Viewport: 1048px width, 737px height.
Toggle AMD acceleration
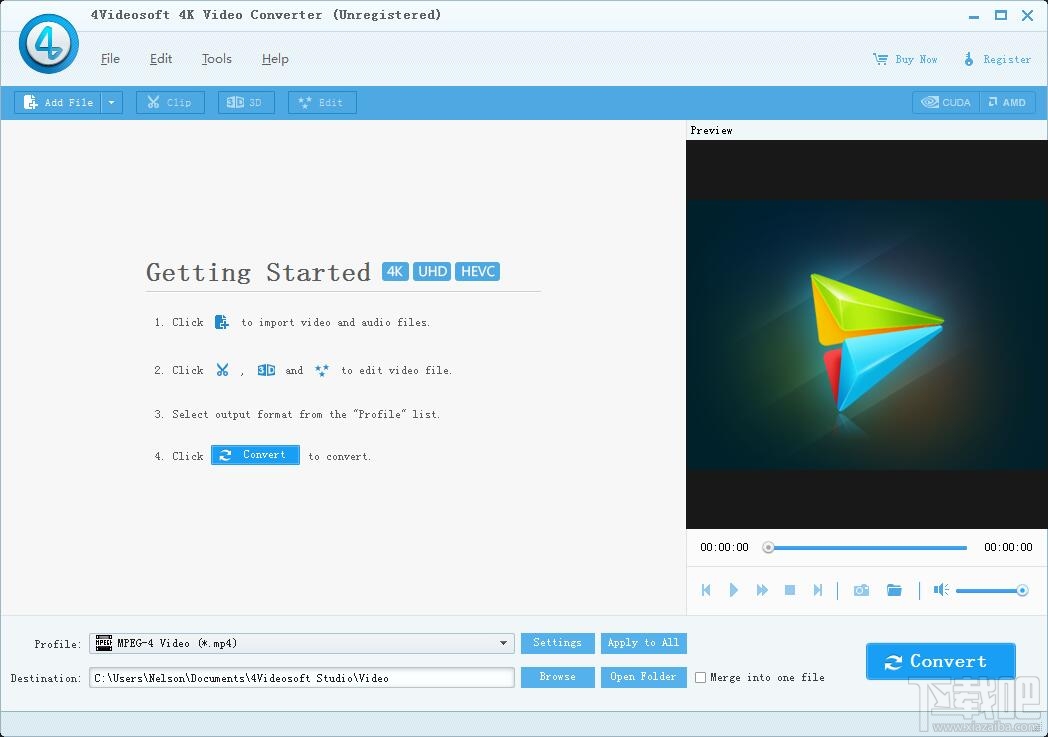coord(1008,102)
